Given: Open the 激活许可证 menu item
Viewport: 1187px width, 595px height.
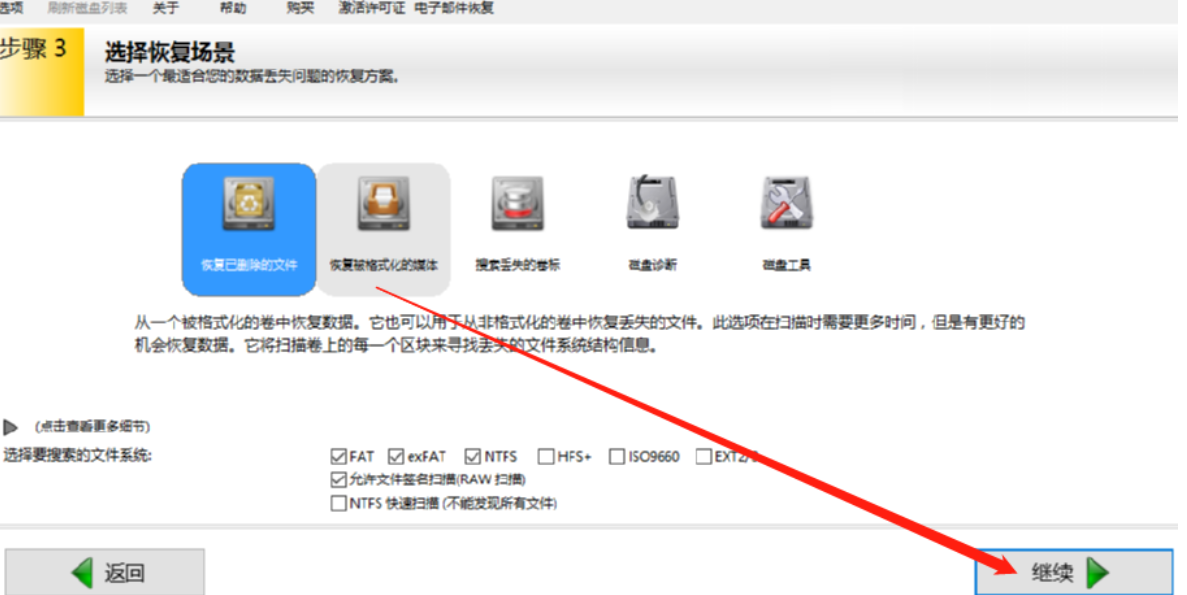Looking at the screenshot, I should 372,8.
